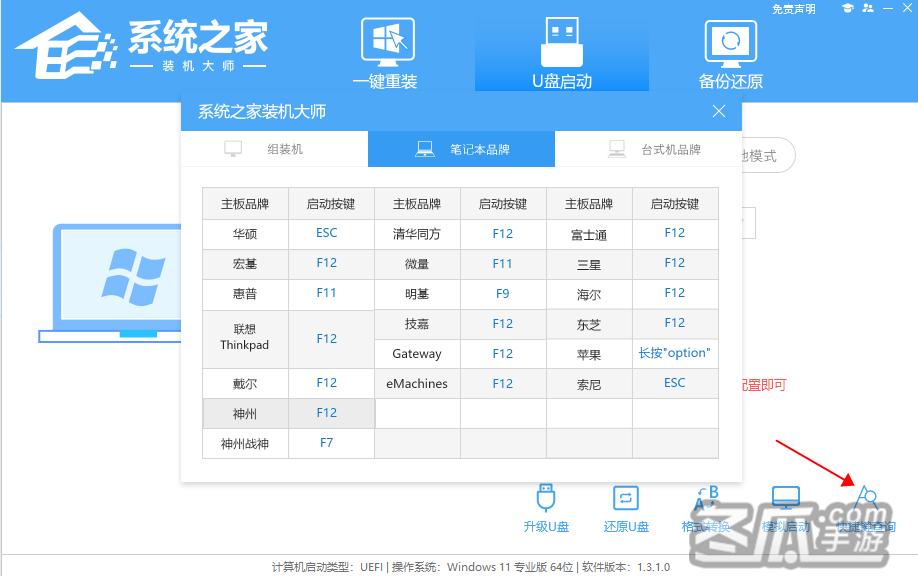Image resolution: width=918 pixels, height=576 pixels.
Task: Click the ESC key for 索尼
Action: point(674,383)
